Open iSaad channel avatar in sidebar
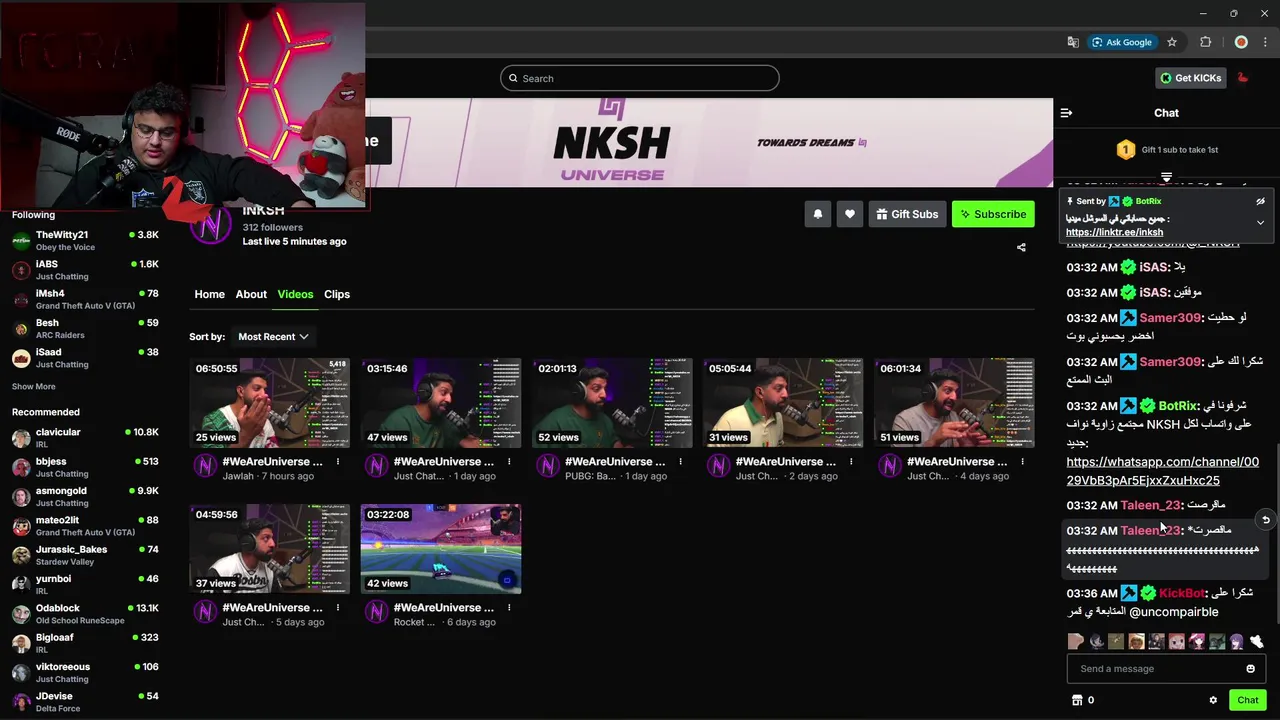The image size is (1280, 720). pyautogui.click(x=21, y=358)
